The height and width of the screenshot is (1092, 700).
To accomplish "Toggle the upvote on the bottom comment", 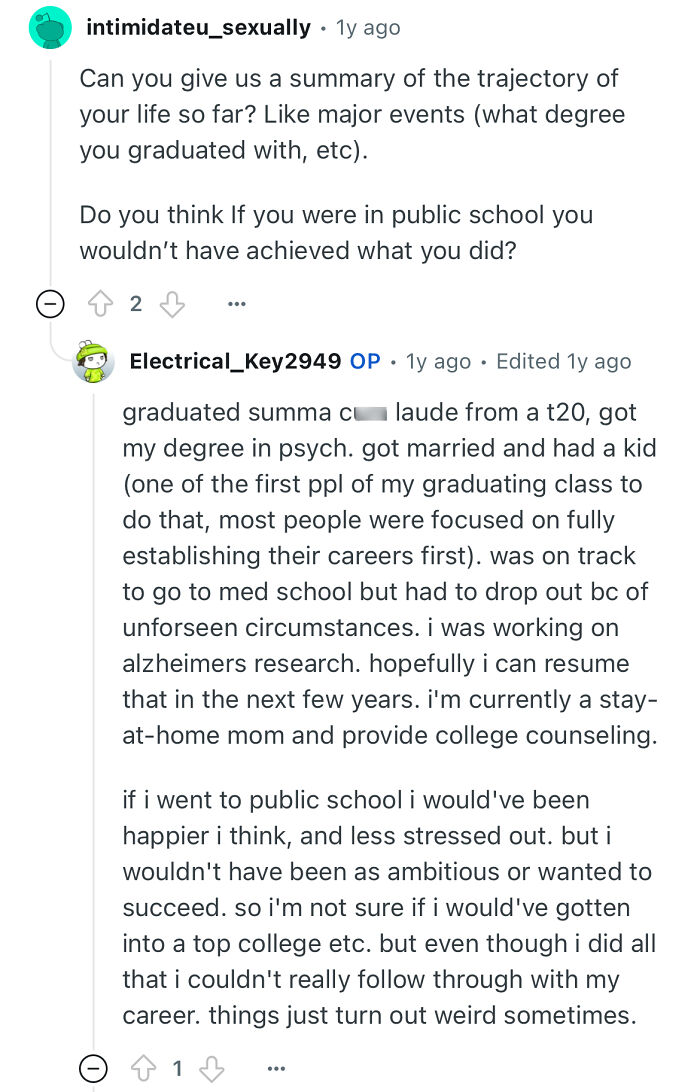I will point(143,1068).
